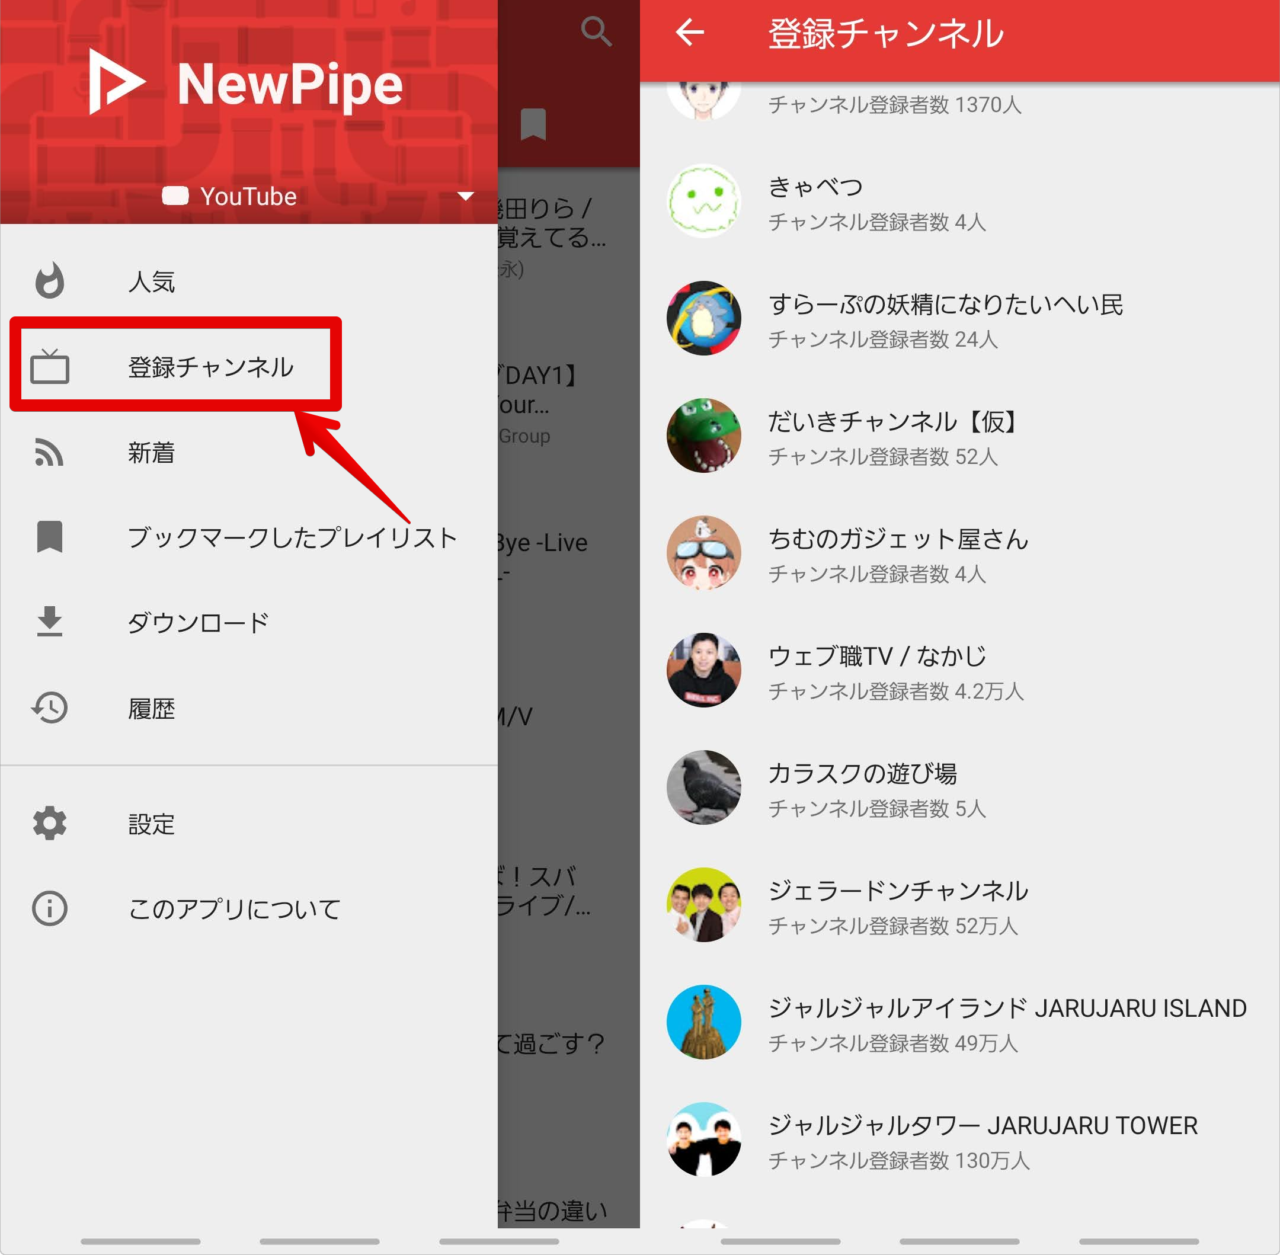Open the ちむのガジェット屋さん avatar
The width and height of the screenshot is (1280, 1255).
pyautogui.click(x=704, y=553)
